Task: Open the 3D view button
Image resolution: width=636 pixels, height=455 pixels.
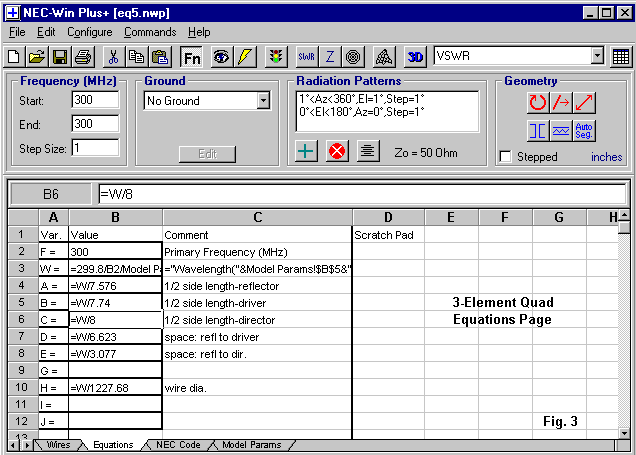Action: (416, 57)
